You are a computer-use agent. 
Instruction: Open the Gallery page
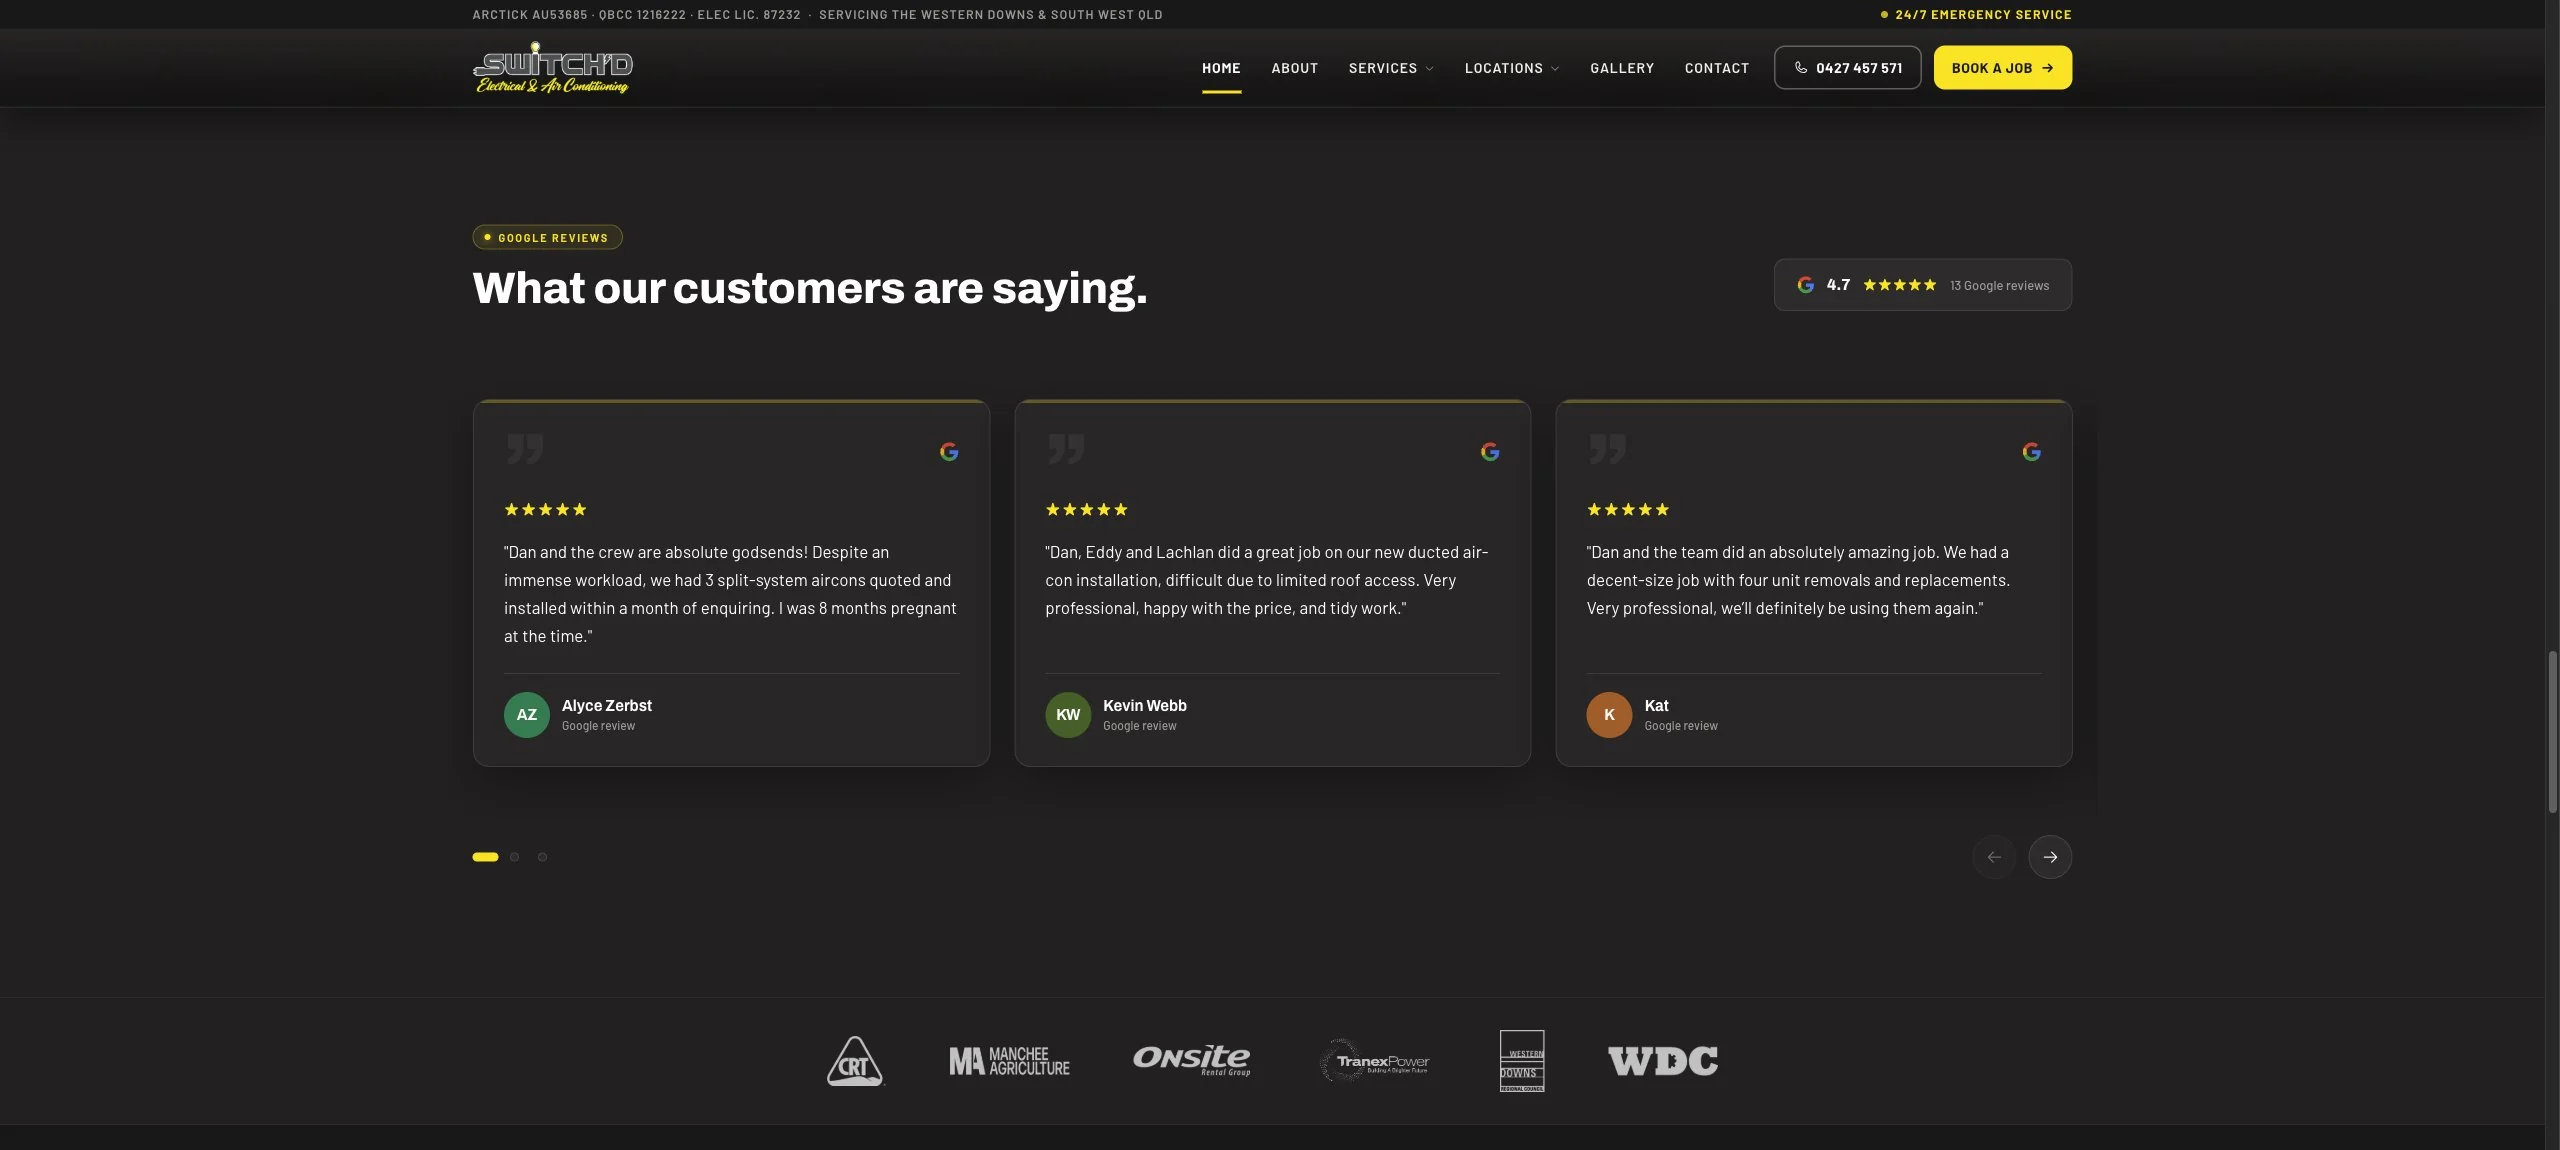(1622, 68)
